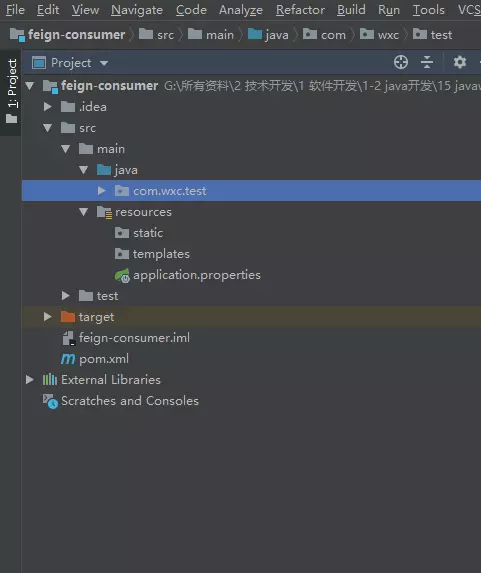Select the templates folder label

162,254
